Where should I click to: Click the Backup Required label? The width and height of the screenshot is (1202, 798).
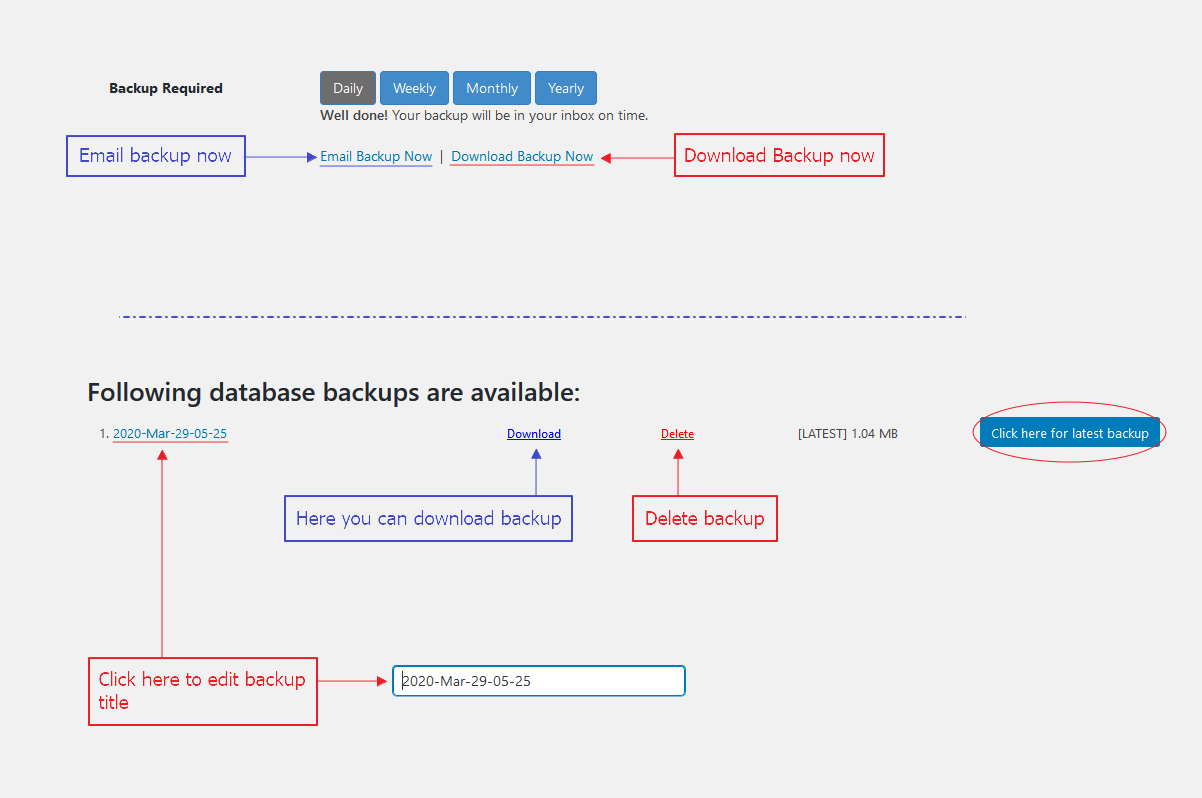[166, 88]
